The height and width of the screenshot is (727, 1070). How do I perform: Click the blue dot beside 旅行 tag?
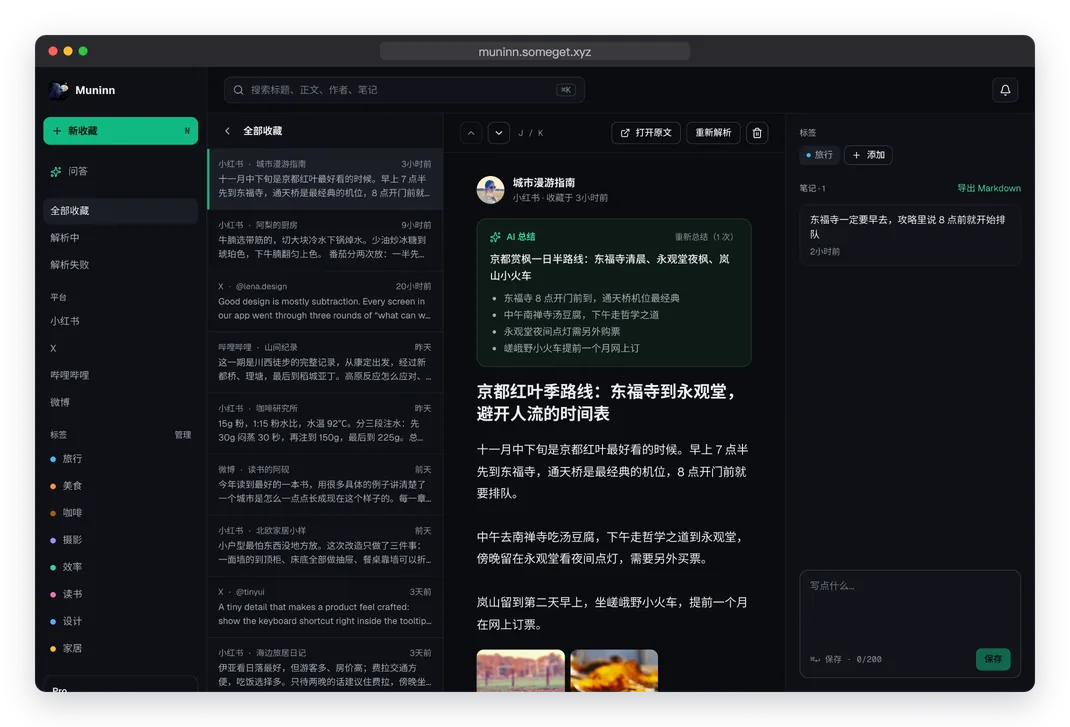pyautogui.click(x=53, y=459)
